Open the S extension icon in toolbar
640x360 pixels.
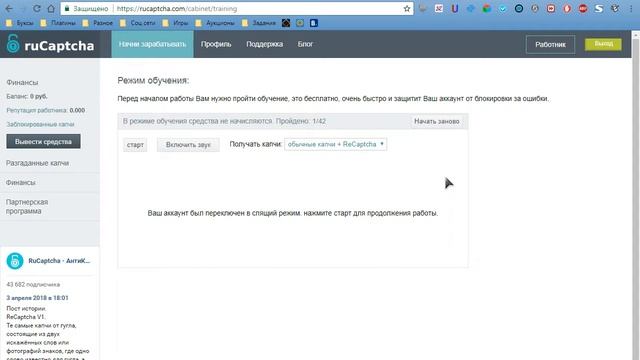click(599, 9)
